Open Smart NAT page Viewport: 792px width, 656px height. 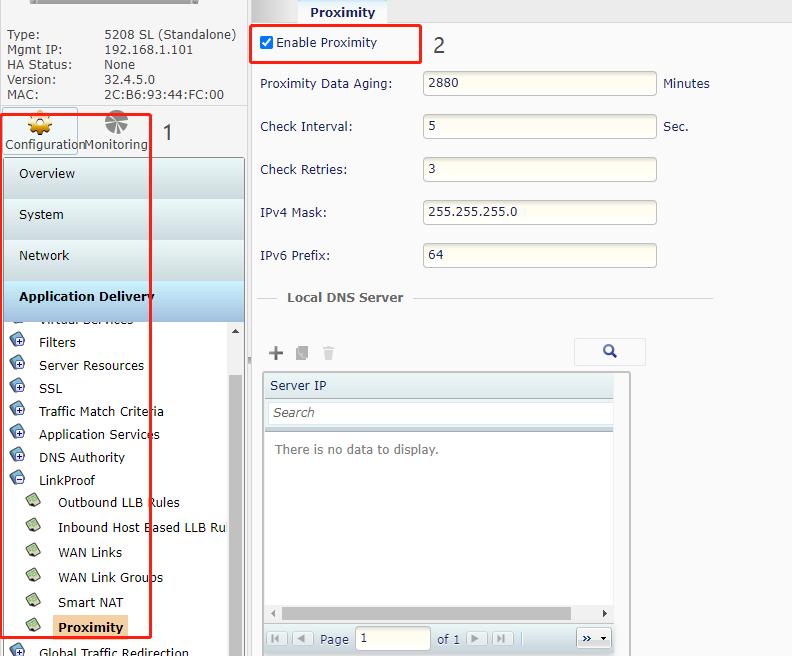[x=90, y=602]
